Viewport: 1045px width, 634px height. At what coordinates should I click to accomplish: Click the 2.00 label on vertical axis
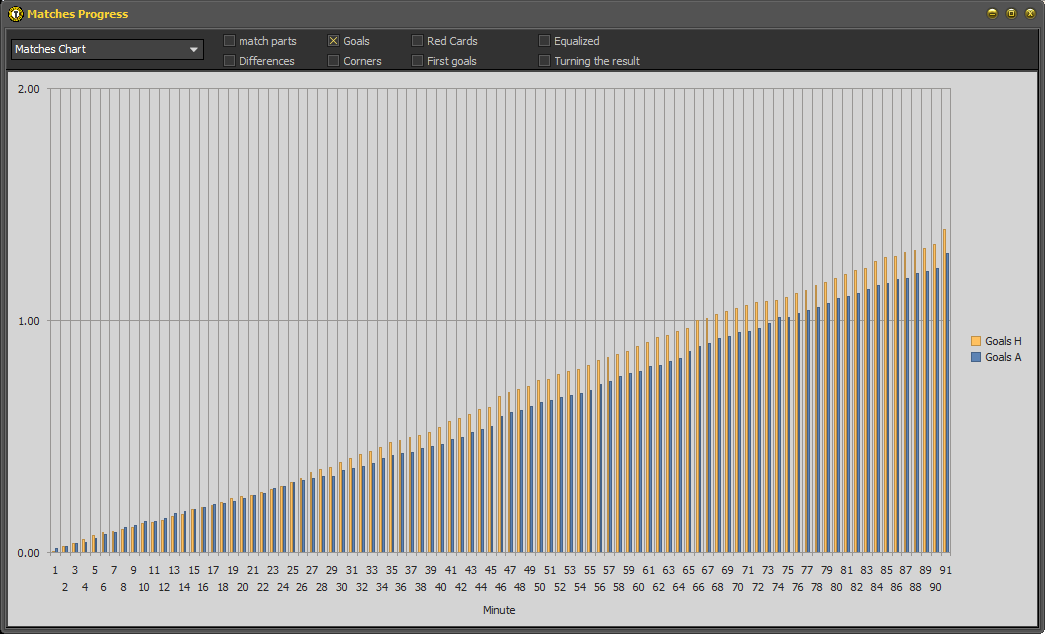pyautogui.click(x=28, y=89)
